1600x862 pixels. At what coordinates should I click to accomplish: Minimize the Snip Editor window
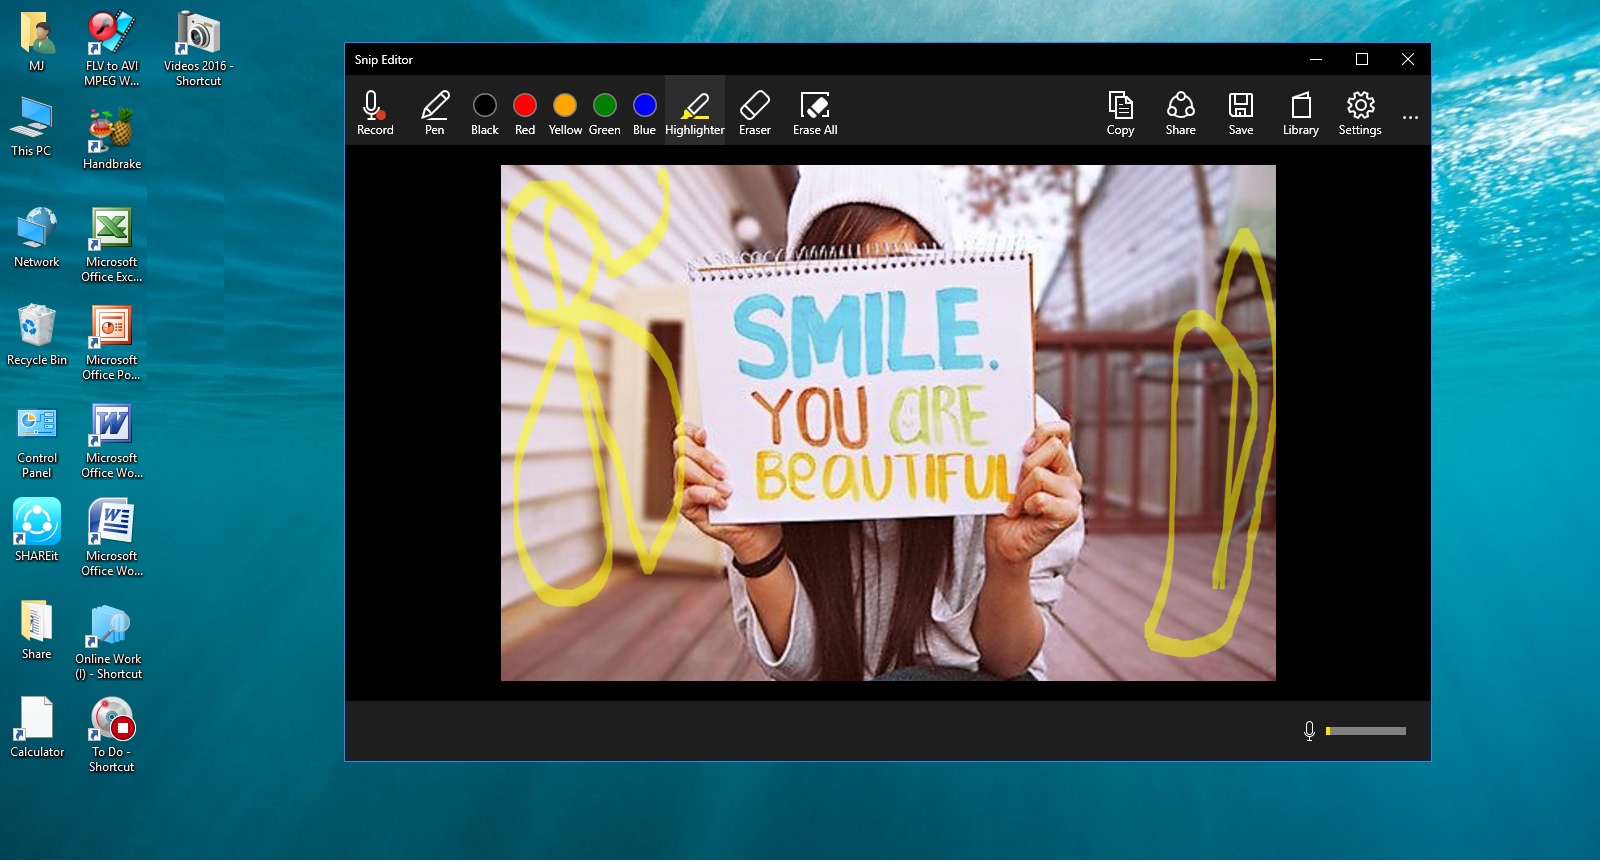[1316, 59]
